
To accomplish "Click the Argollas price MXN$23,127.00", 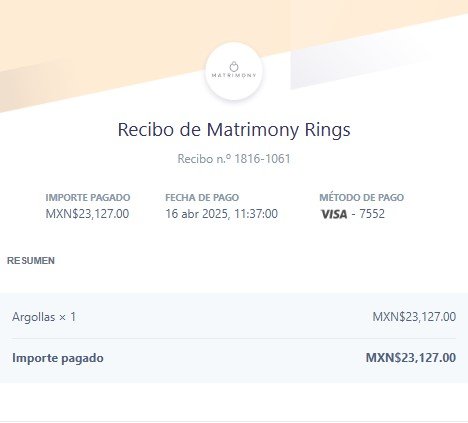I will click(x=414, y=317).
